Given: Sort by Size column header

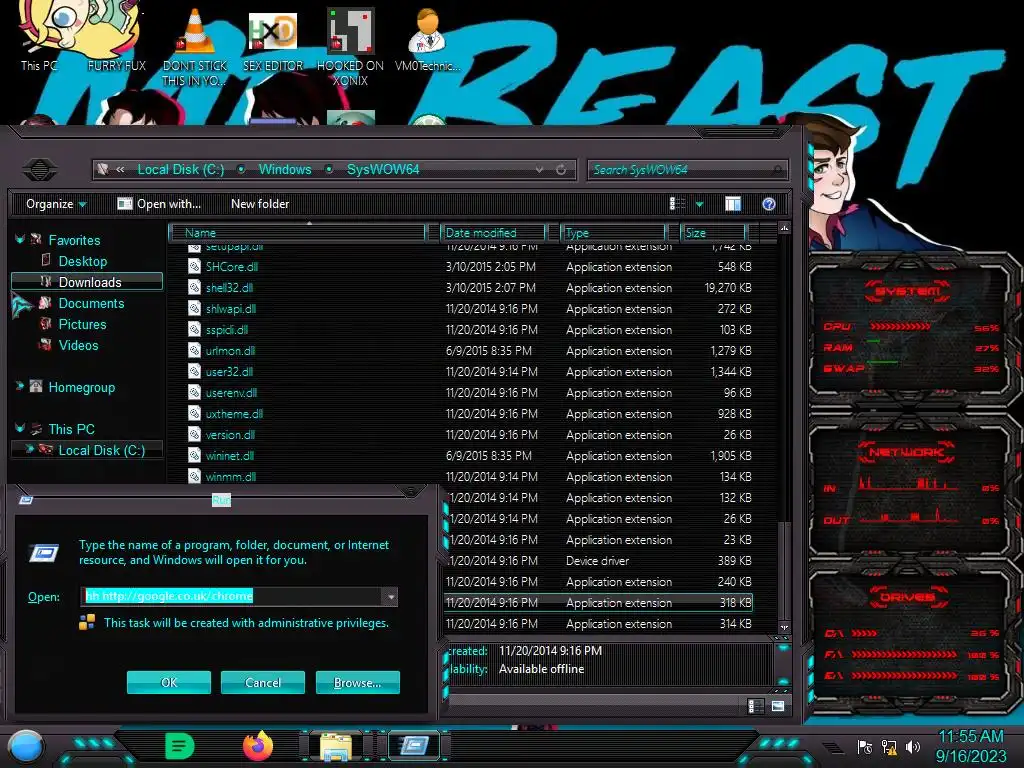Looking at the screenshot, I should click(x=713, y=233).
